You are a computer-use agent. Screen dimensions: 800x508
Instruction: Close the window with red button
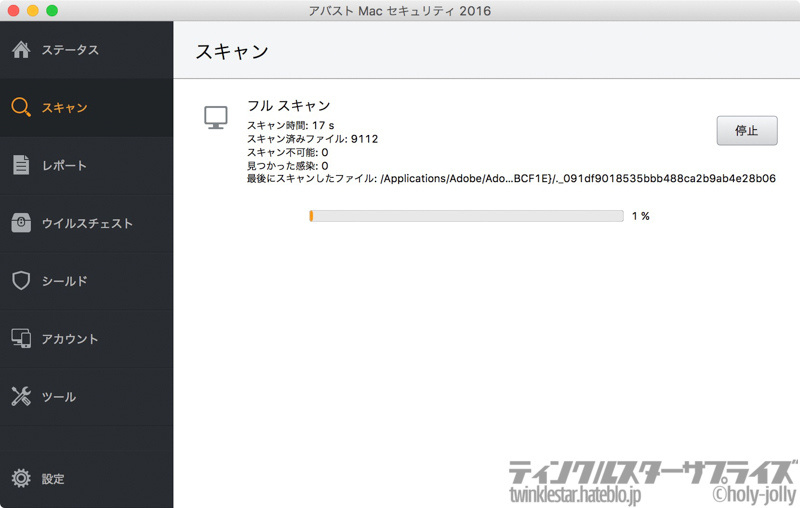[x=13, y=11]
